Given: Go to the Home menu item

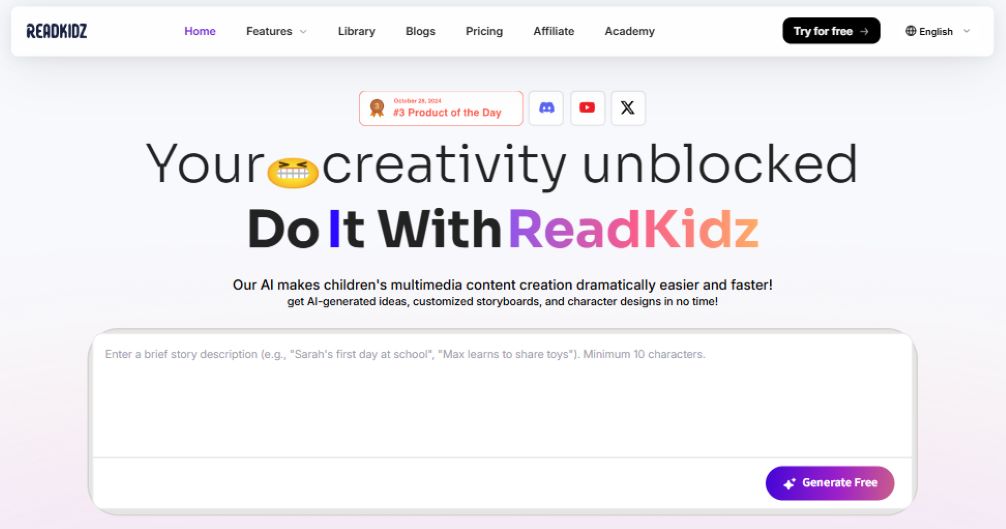Looking at the screenshot, I should pyautogui.click(x=200, y=31).
